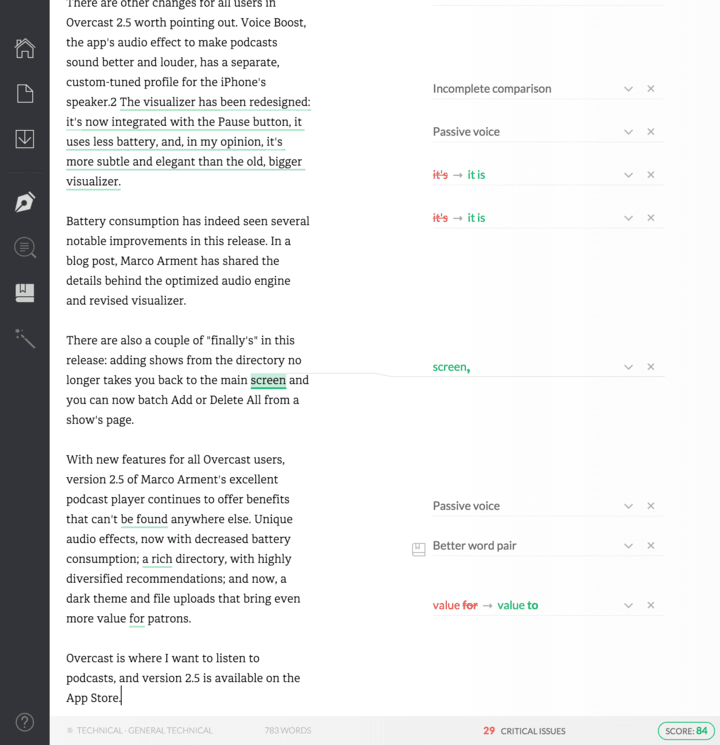Expand the Incomplete comparison card
Image resolution: width=720 pixels, height=745 pixels.
628,89
